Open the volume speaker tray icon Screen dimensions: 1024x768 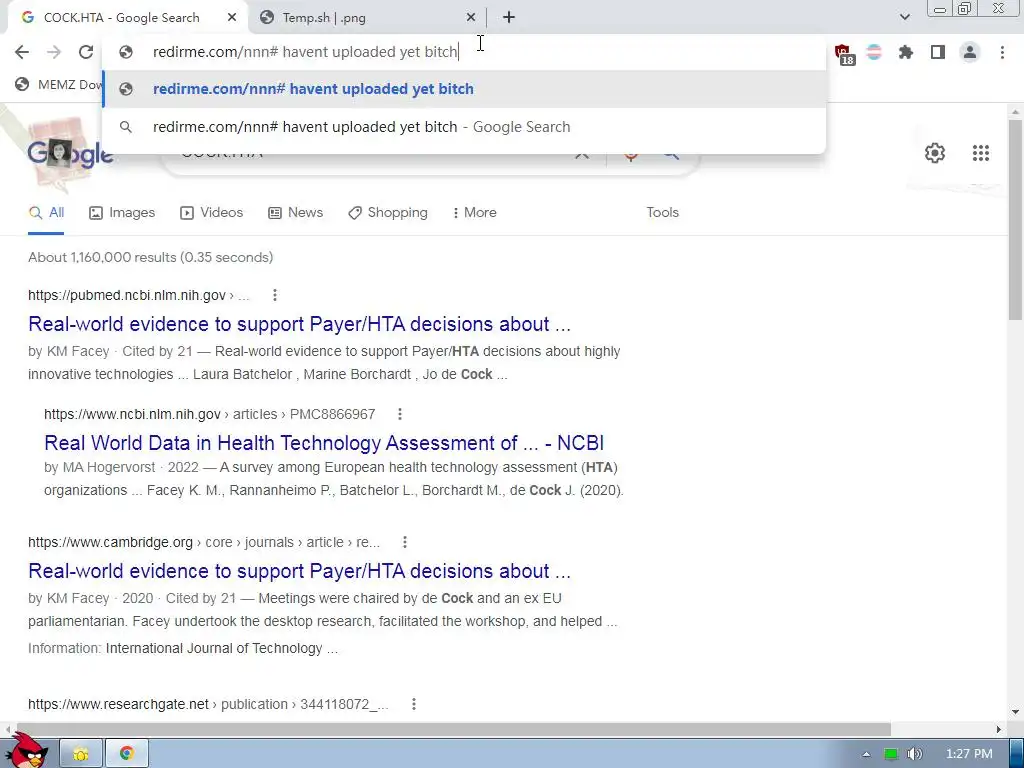[x=914, y=754]
